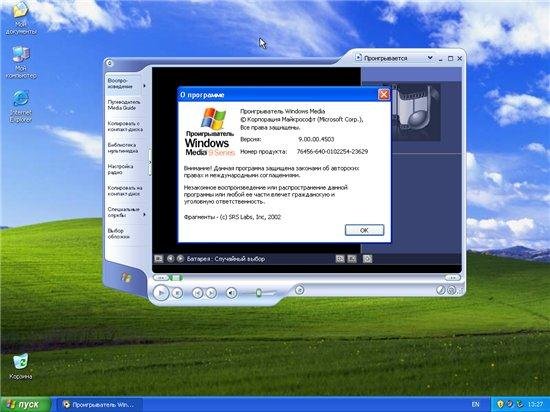Screen dimensions: 550x412
Task: Select the Мои документы desktop icon
Action: (20, 19)
